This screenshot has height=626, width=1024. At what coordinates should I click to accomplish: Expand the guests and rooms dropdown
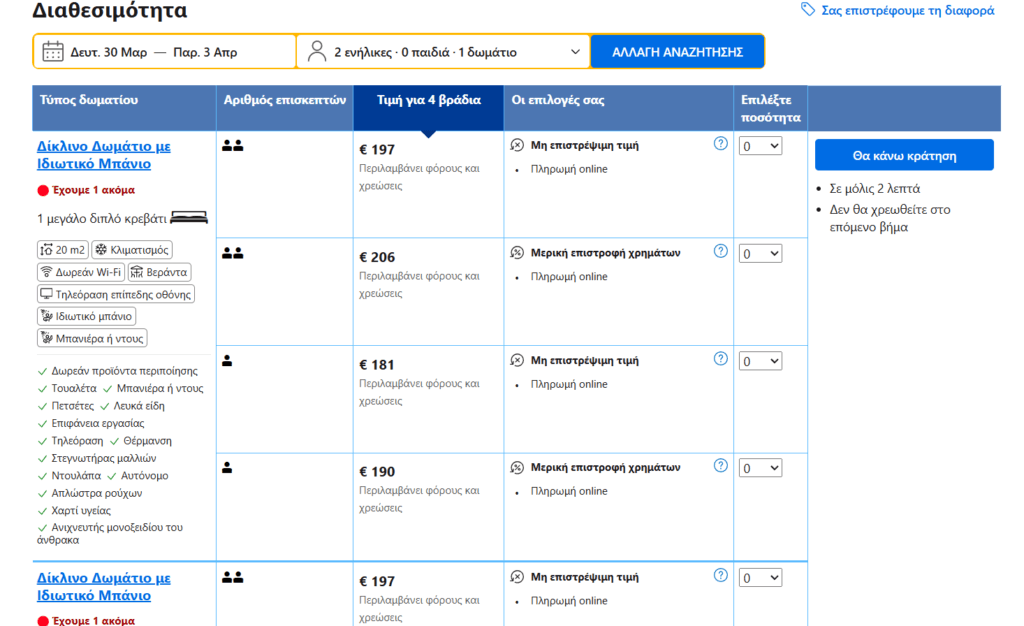pyautogui.click(x=574, y=52)
